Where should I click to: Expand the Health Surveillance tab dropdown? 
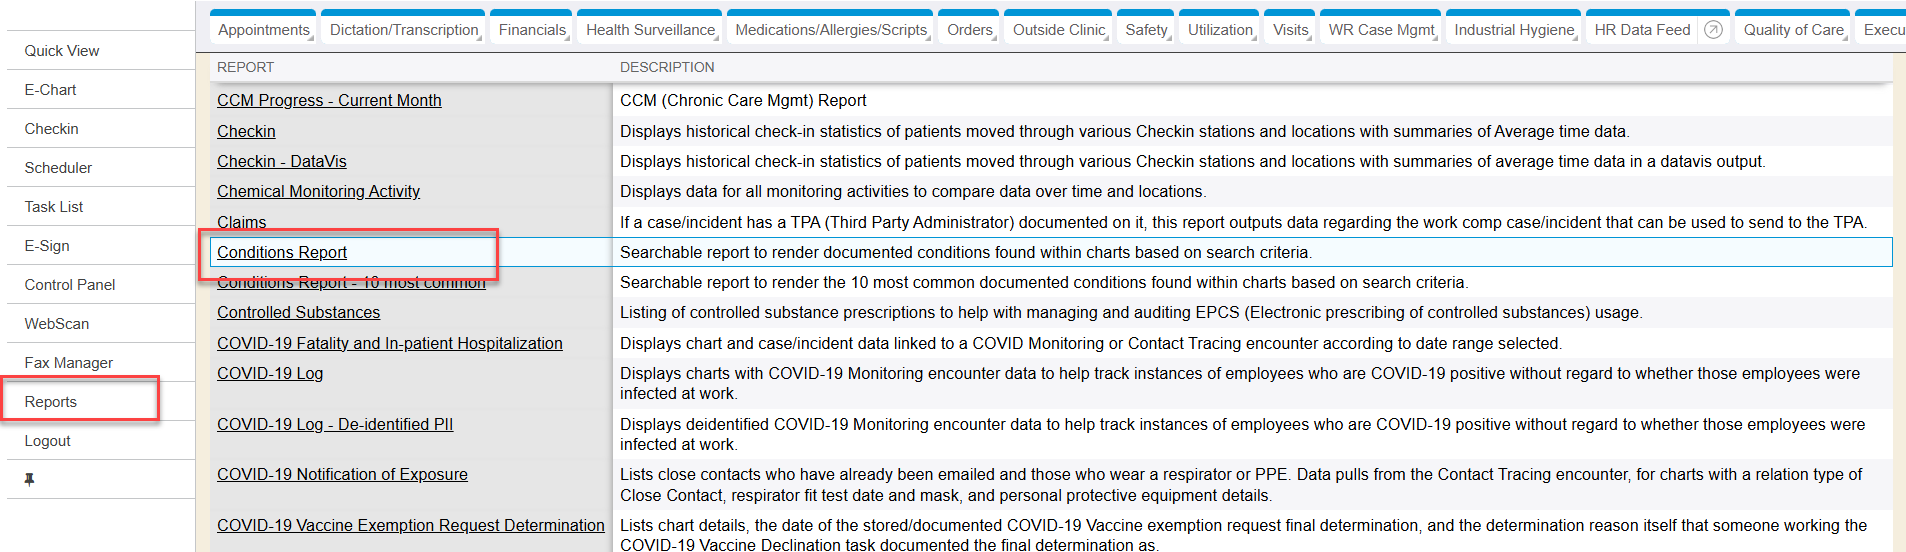(717, 38)
